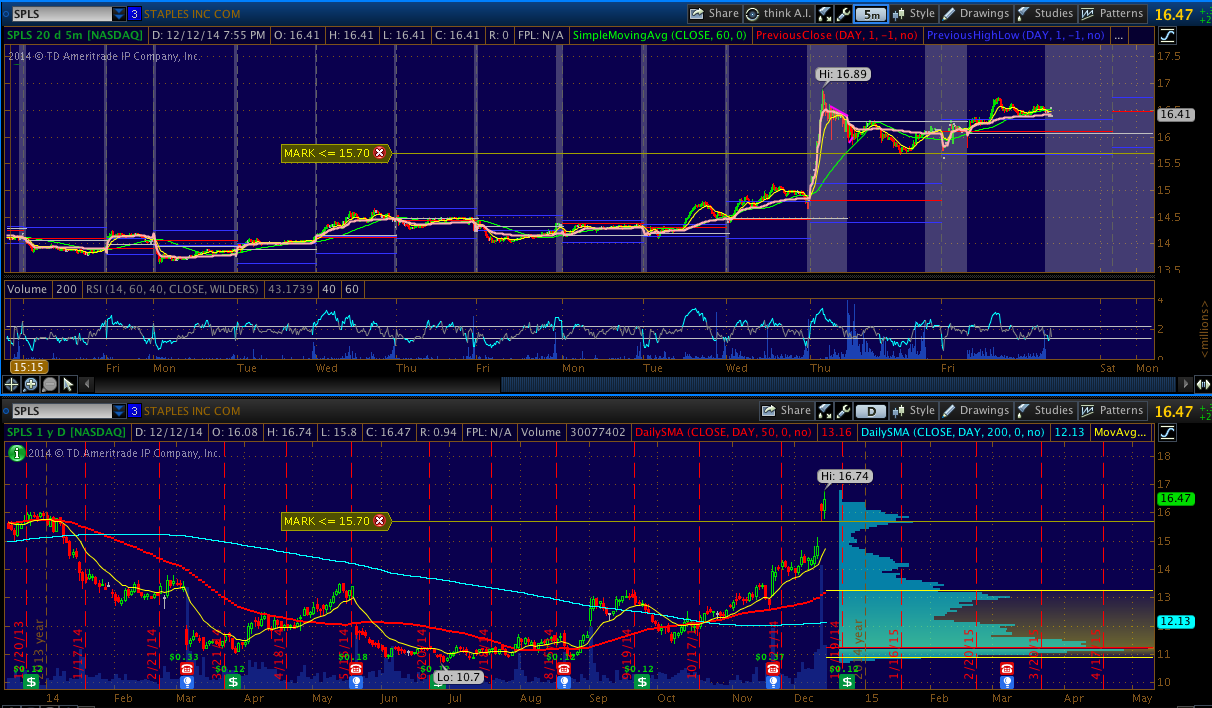Click the 5m timeframe button
Image resolution: width=1212 pixels, height=708 pixels.
pyautogui.click(x=871, y=14)
